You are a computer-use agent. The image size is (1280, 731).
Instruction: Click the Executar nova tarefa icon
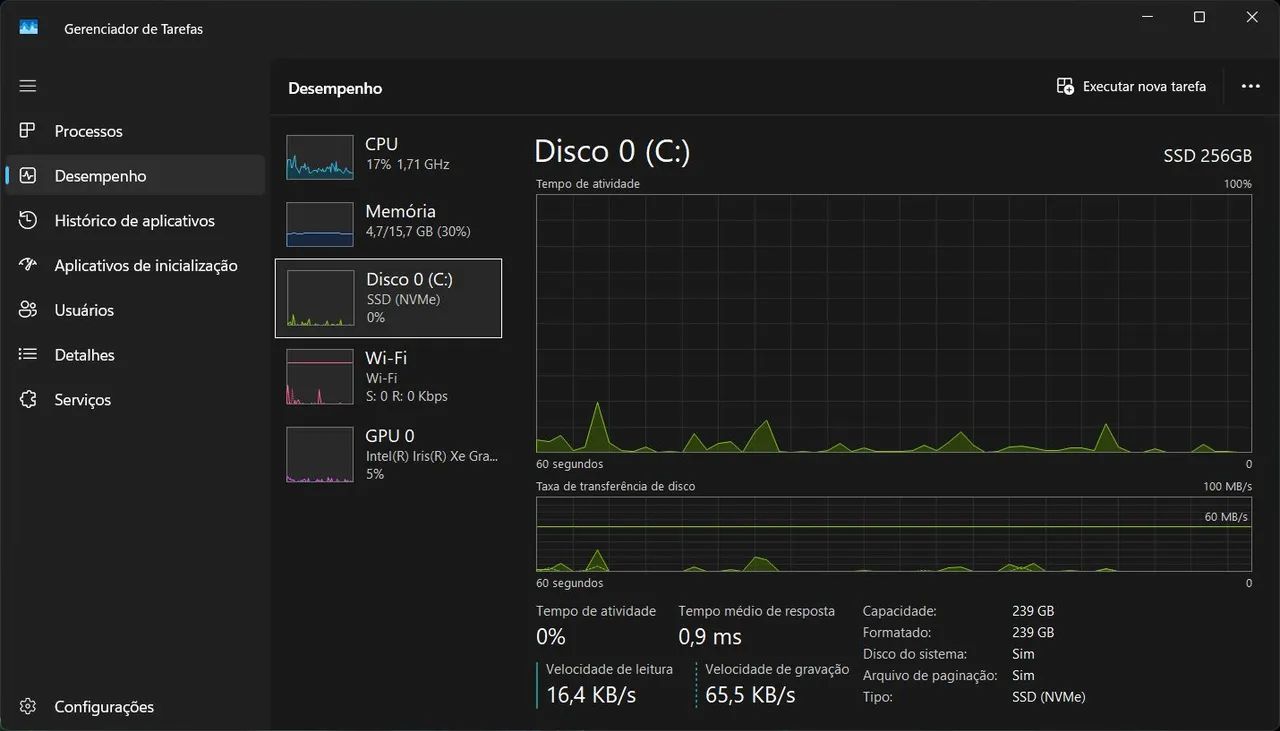tap(1065, 86)
